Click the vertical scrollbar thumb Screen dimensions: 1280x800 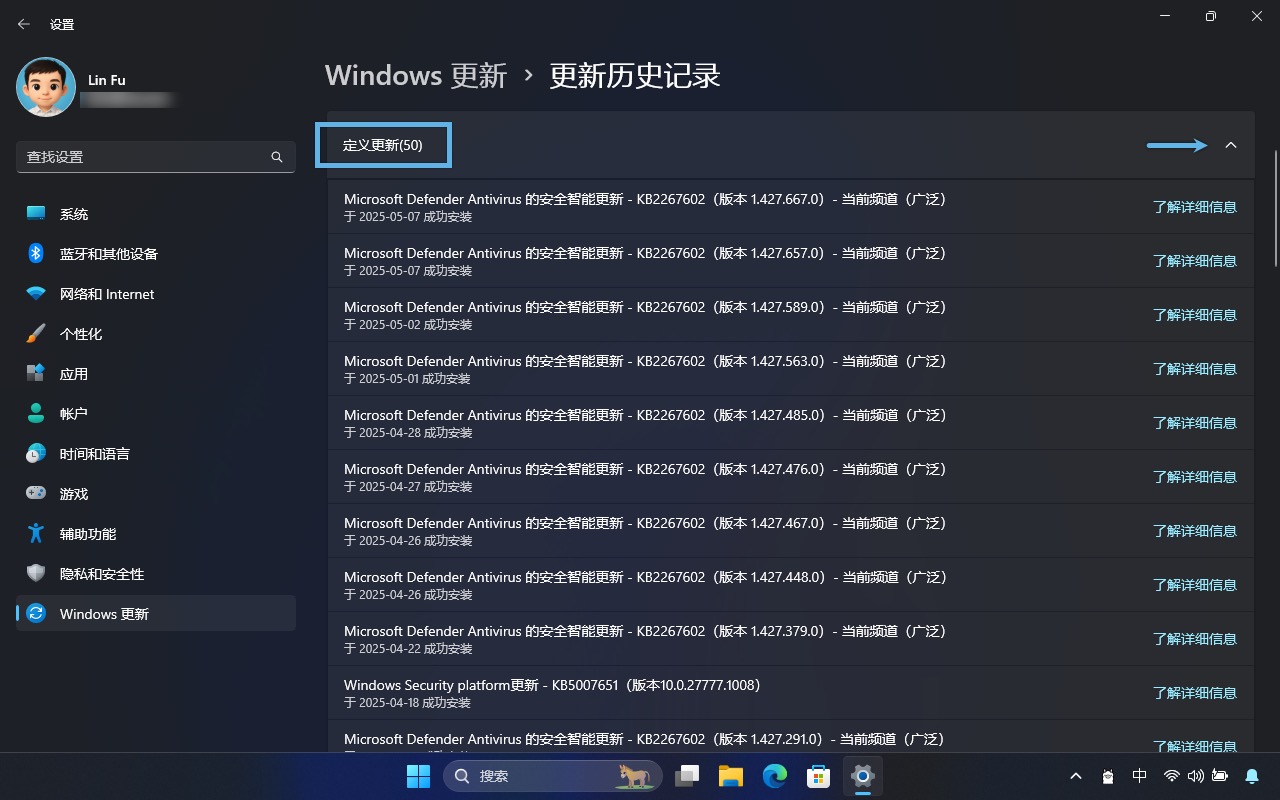point(1275,208)
